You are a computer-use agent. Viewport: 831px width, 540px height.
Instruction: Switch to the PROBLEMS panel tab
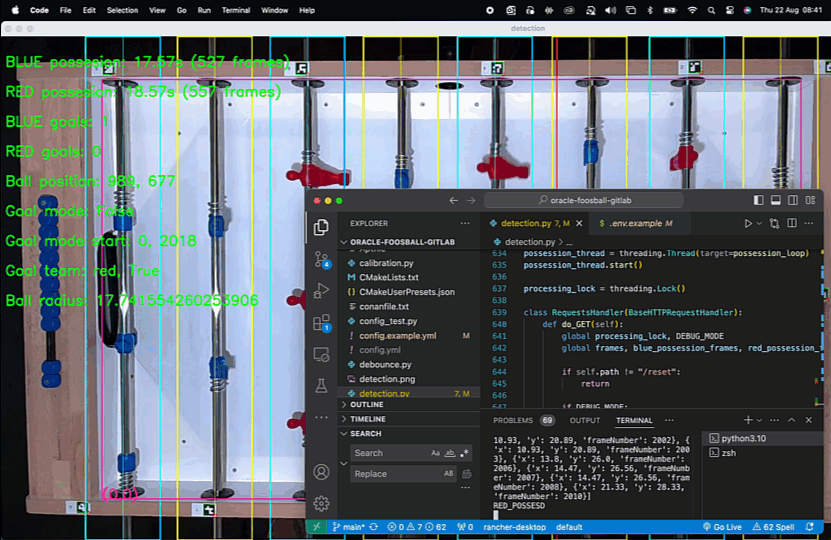513,420
